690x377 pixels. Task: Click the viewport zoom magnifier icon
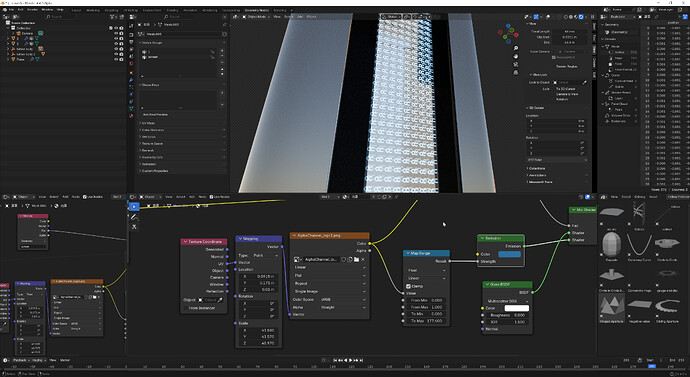click(516, 48)
